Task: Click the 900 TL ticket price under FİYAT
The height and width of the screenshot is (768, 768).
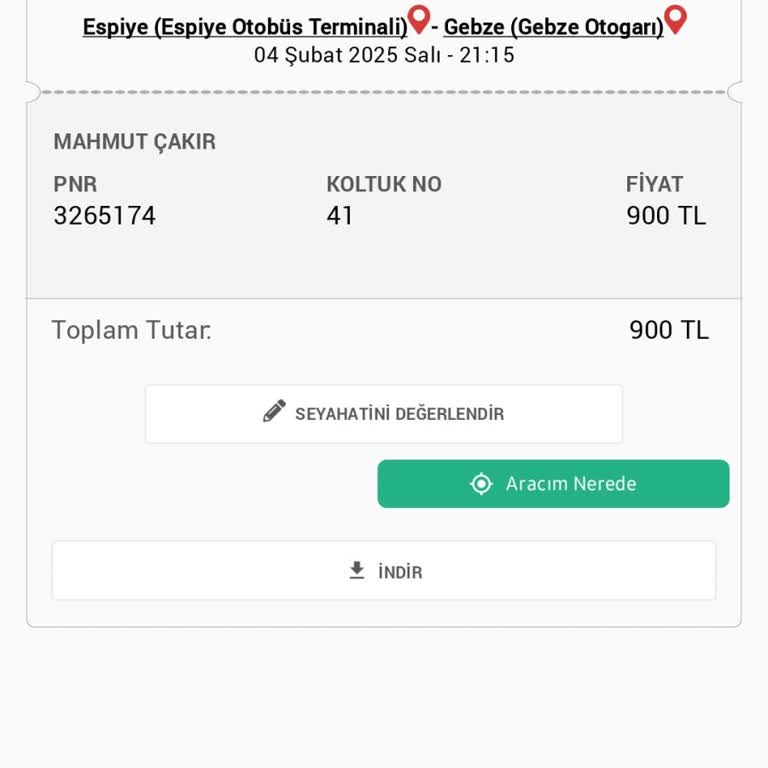Action: [x=666, y=216]
